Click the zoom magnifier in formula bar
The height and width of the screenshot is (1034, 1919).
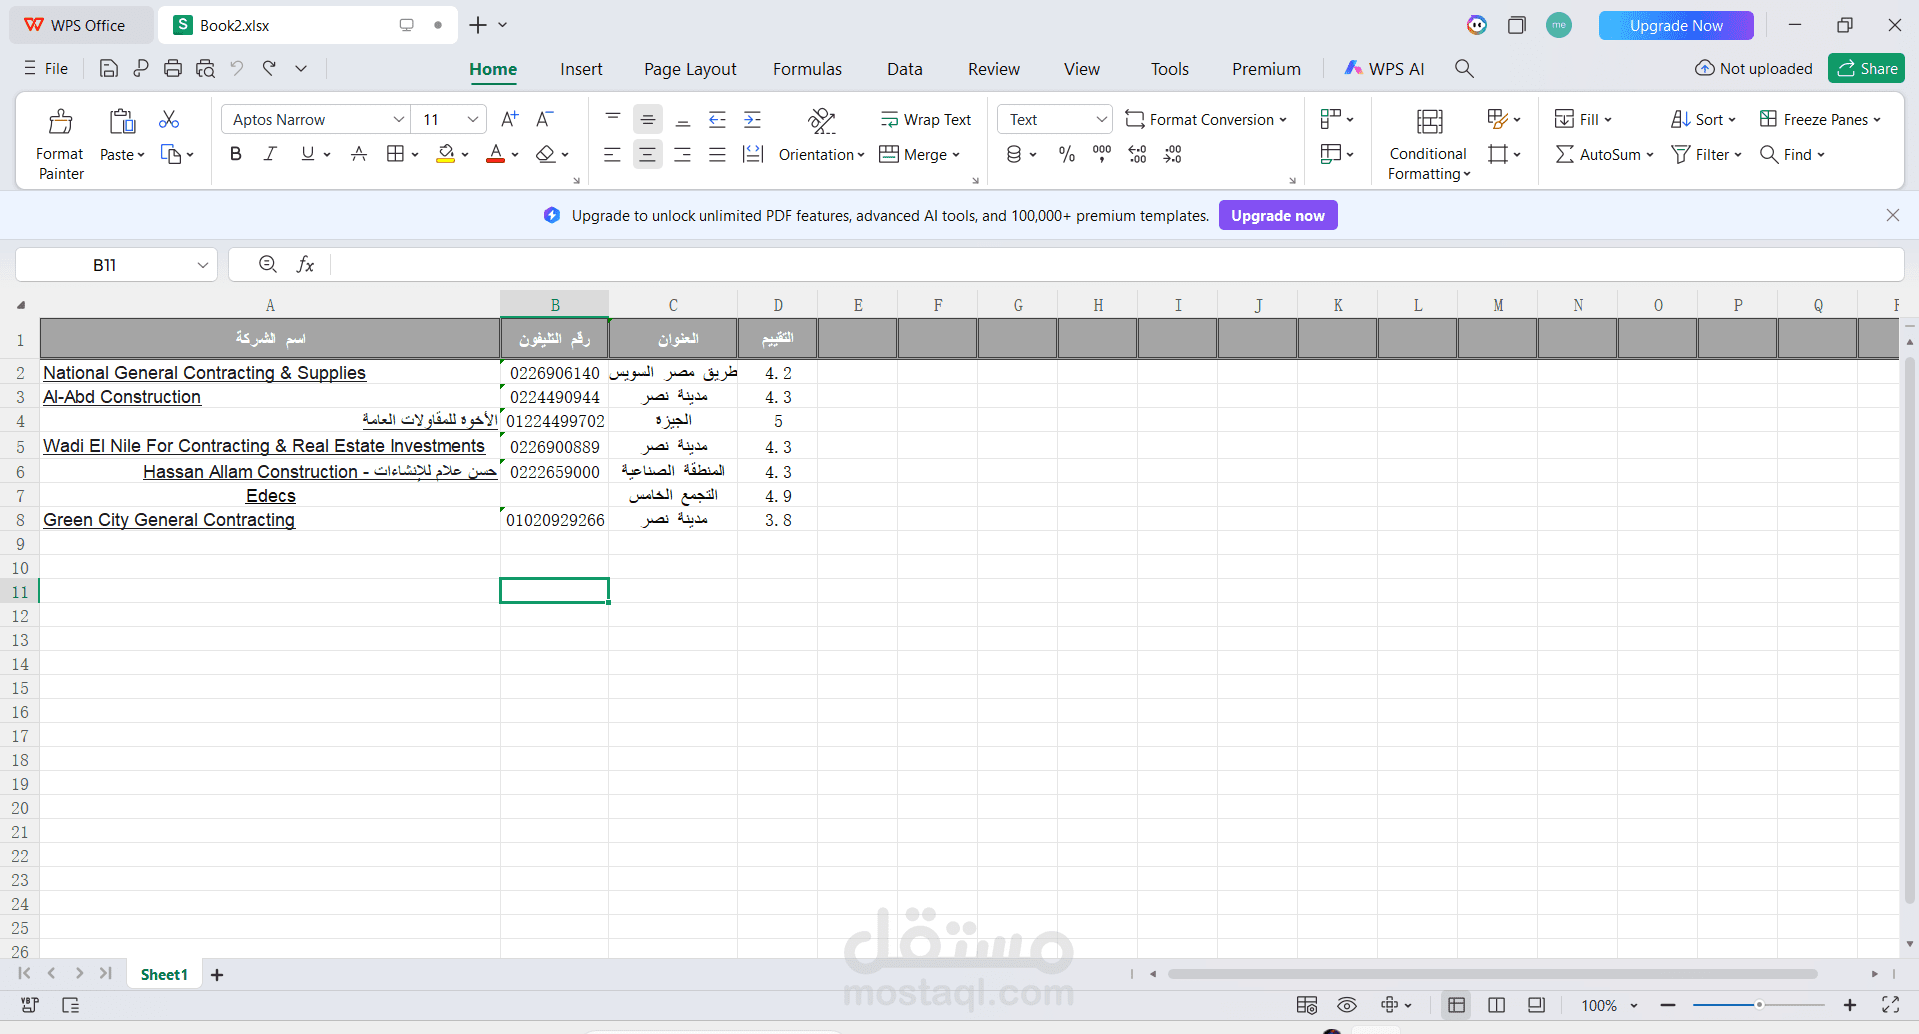[x=267, y=264]
